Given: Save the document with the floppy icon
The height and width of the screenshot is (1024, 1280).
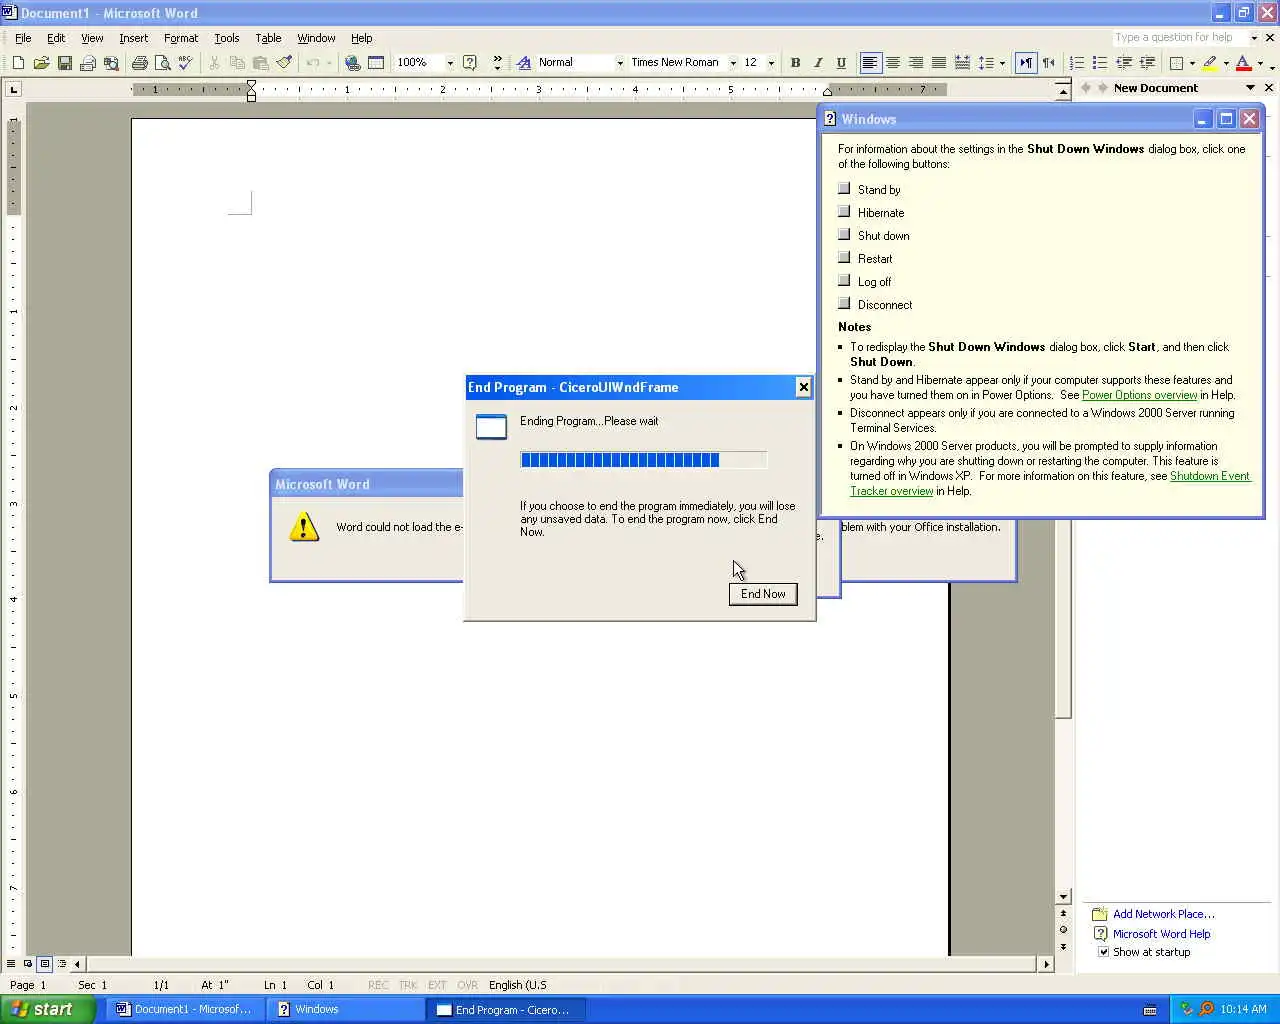Looking at the screenshot, I should (64, 62).
